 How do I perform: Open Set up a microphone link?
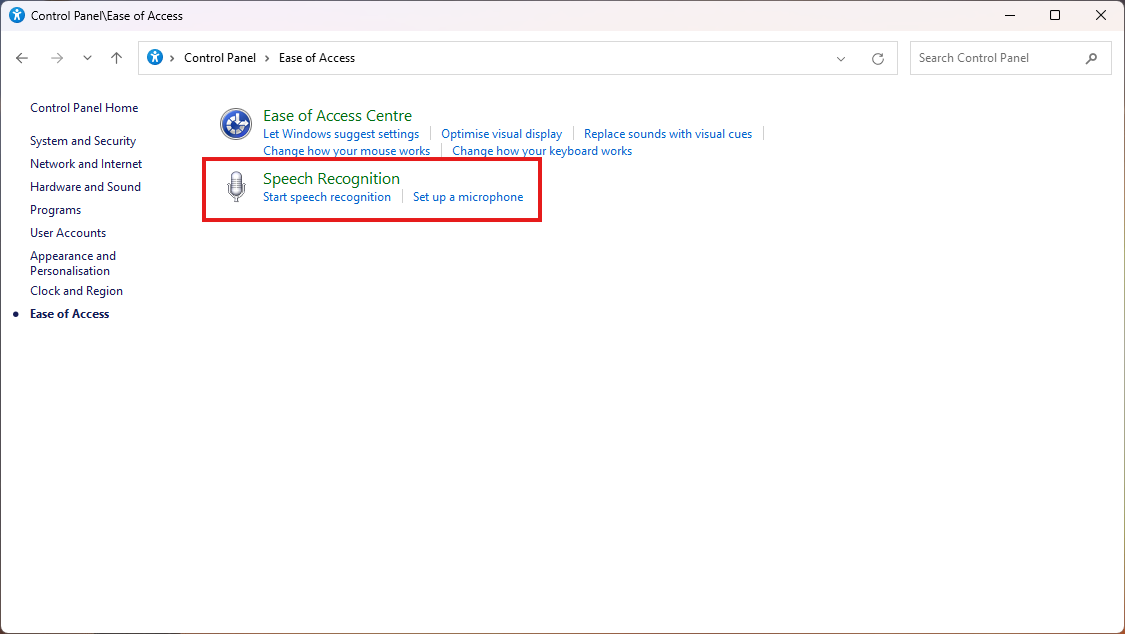pyautogui.click(x=468, y=197)
